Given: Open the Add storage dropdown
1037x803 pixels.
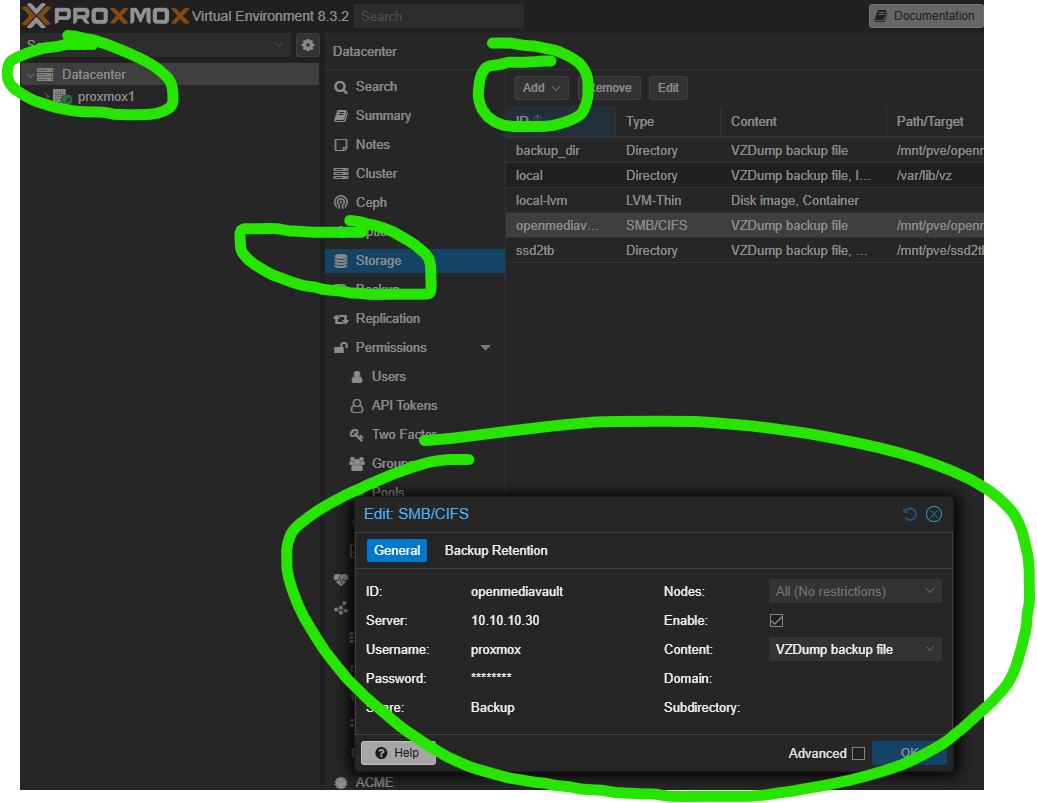Looking at the screenshot, I should click(x=541, y=88).
